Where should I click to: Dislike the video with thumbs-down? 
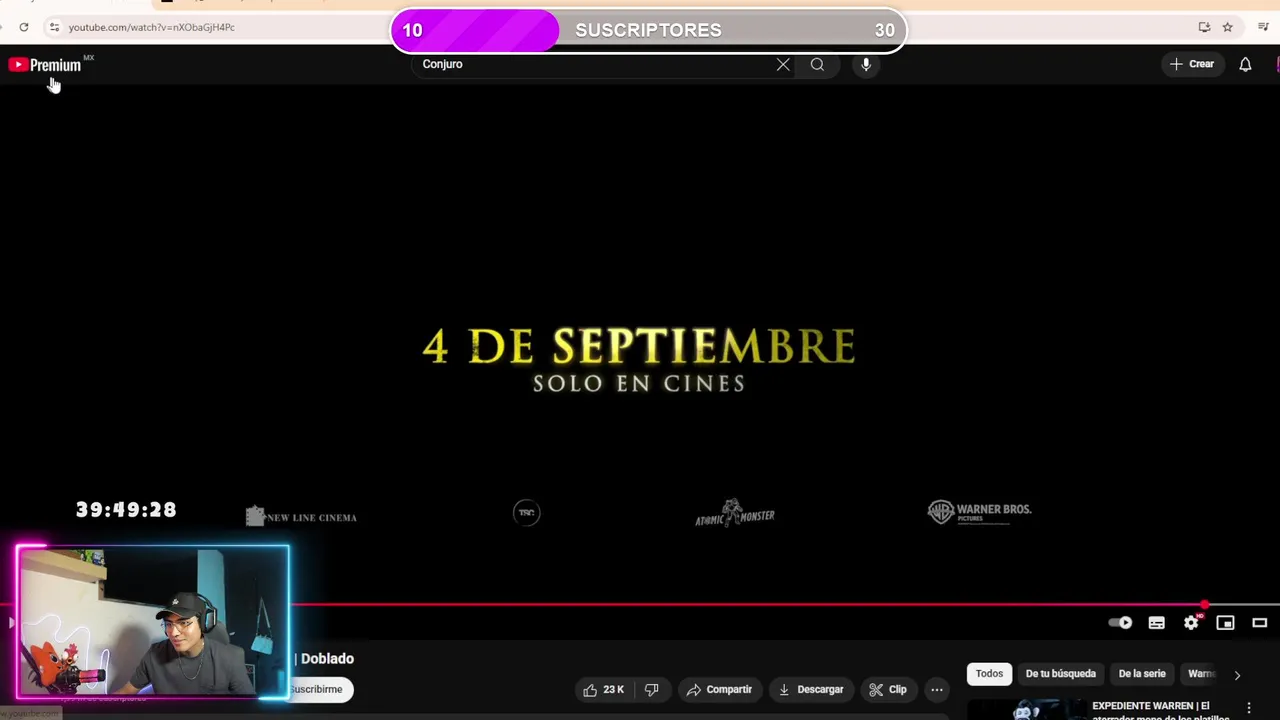tap(652, 689)
